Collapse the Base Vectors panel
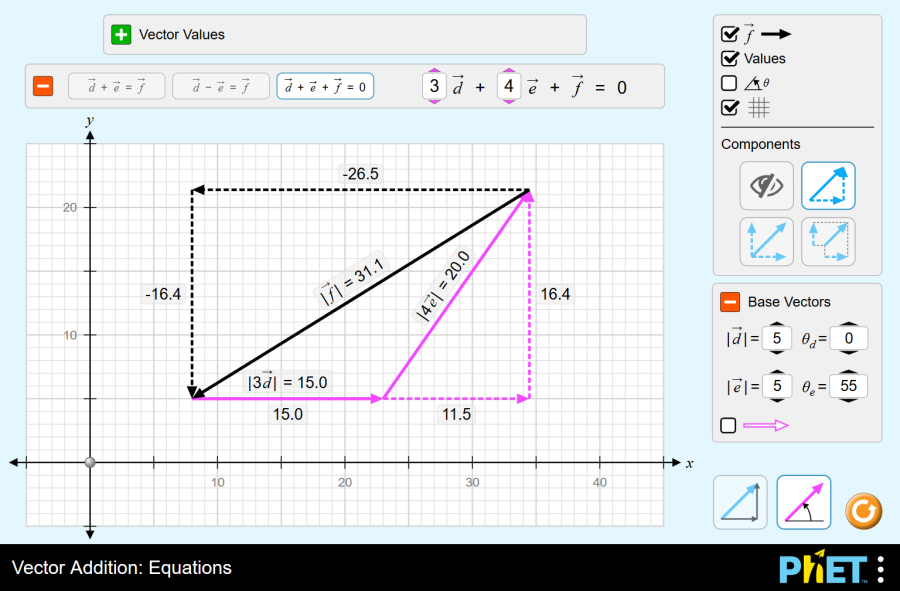 [x=730, y=302]
